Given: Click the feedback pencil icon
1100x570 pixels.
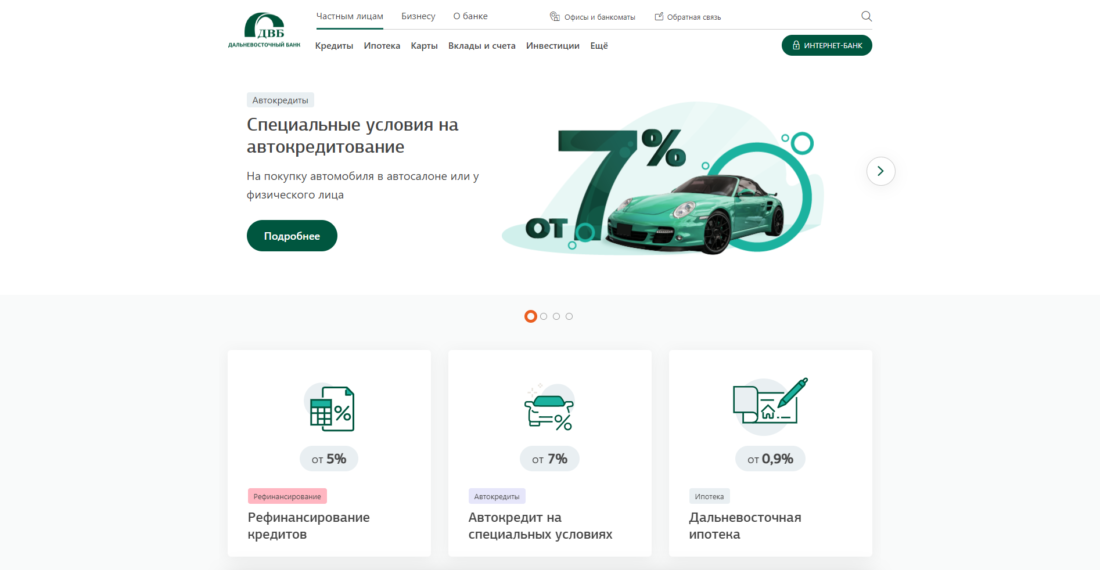Looking at the screenshot, I should point(659,16).
